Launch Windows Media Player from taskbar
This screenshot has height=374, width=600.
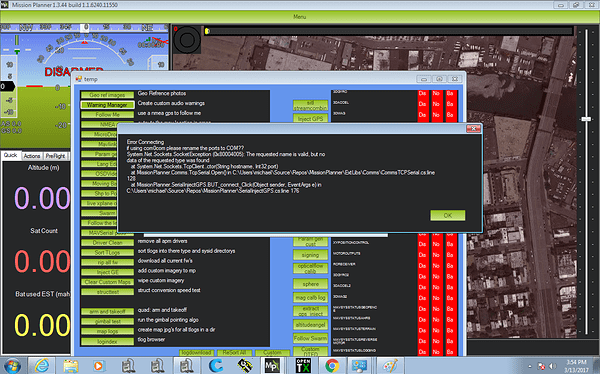point(99,366)
